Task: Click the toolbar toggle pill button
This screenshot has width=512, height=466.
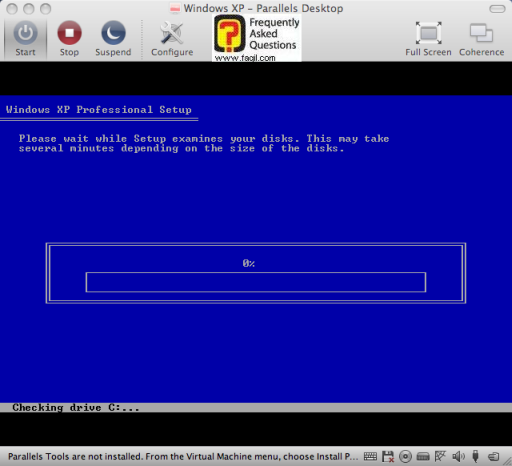Action: 497,9
